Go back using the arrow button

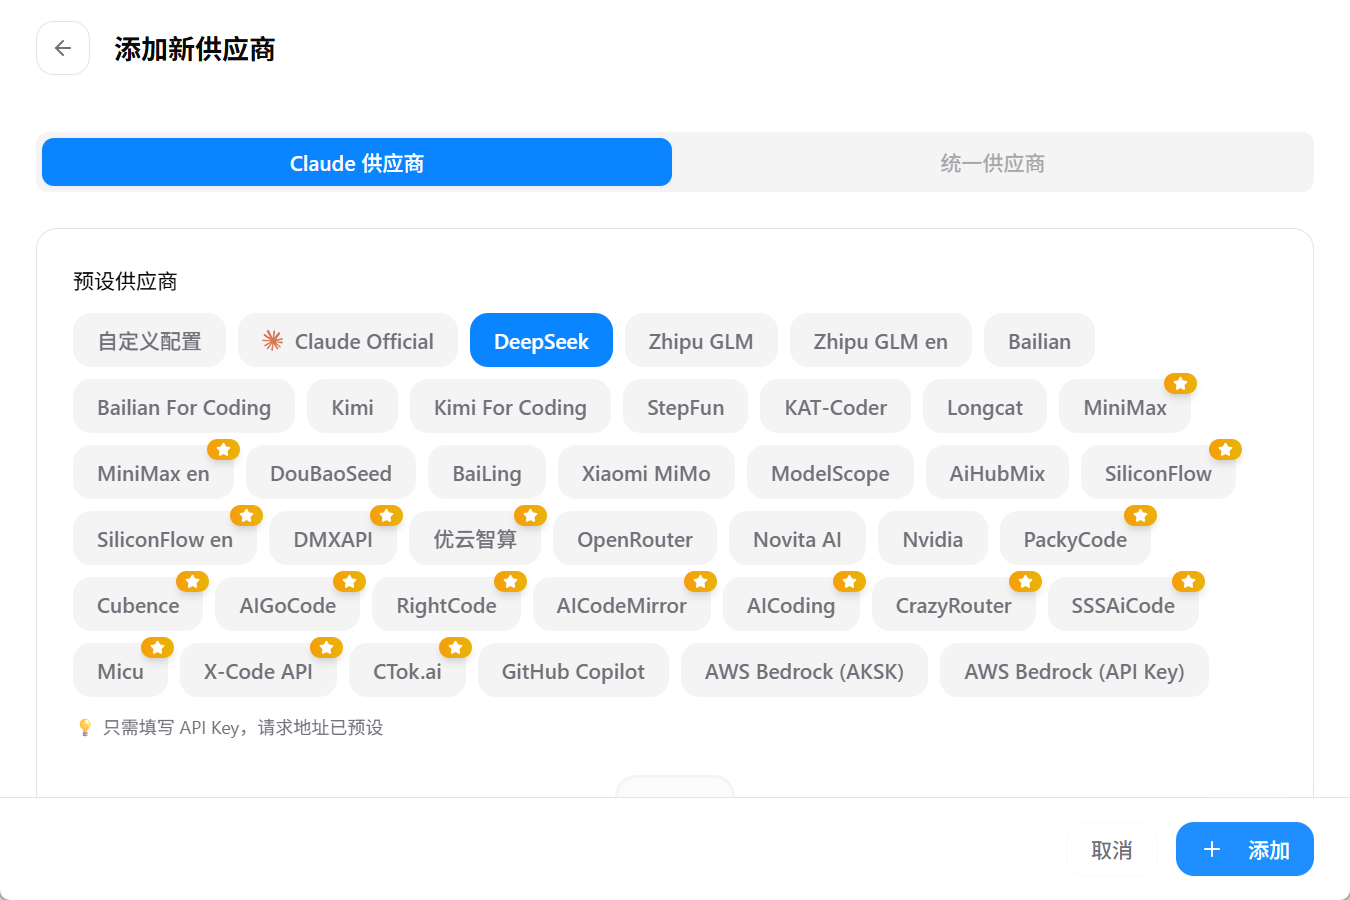(x=63, y=48)
